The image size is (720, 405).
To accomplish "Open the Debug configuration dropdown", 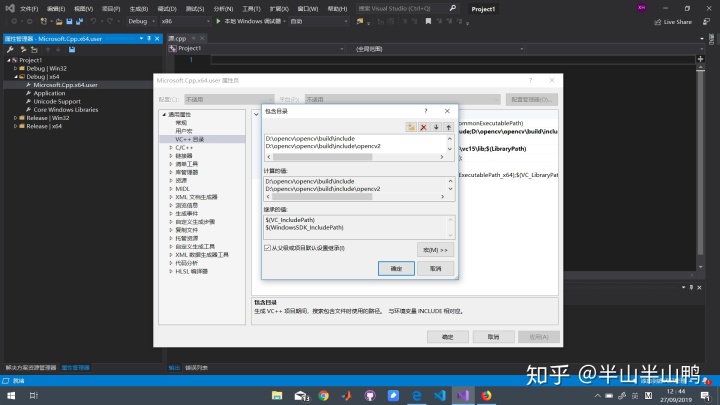I will [141, 21].
